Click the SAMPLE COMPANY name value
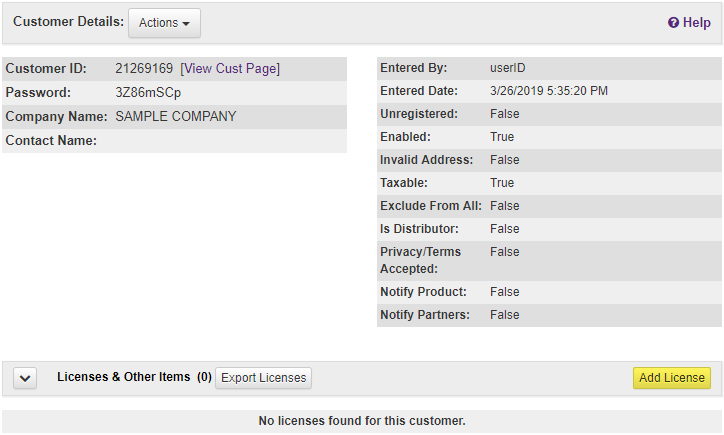724x435 pixels. click(x=176, y=116)
